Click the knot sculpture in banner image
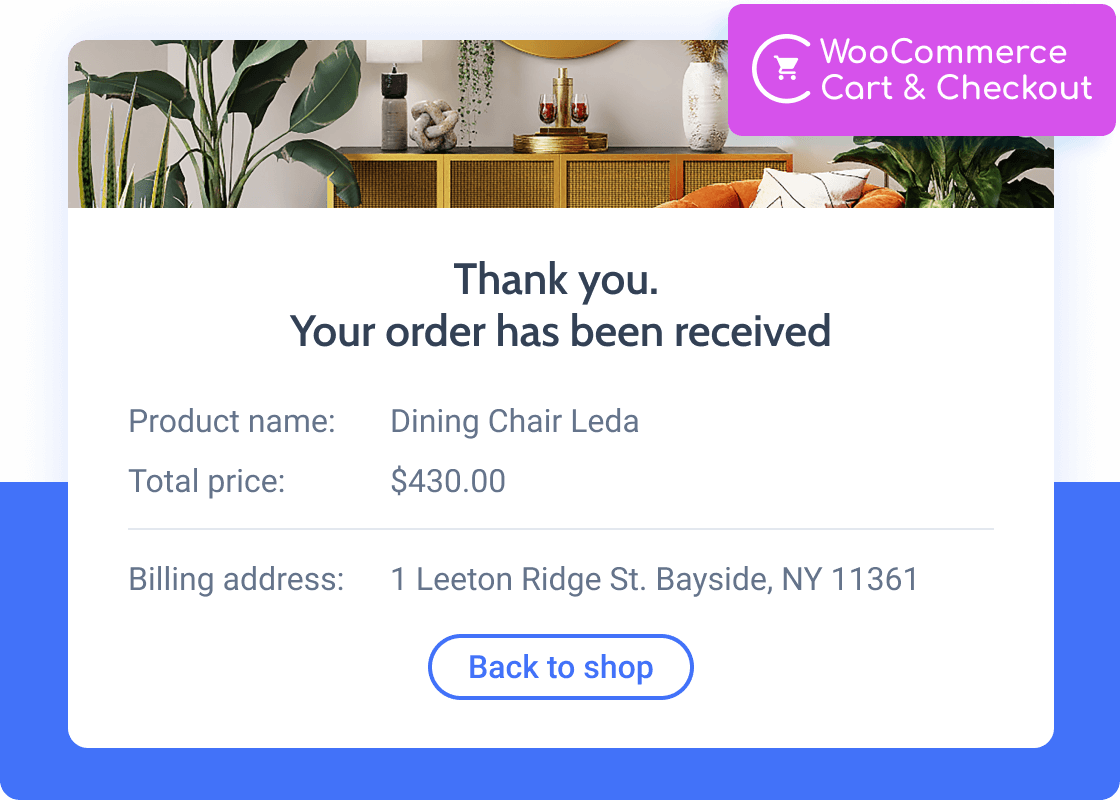Screen dimensions: 1120x800 [434, 124]
